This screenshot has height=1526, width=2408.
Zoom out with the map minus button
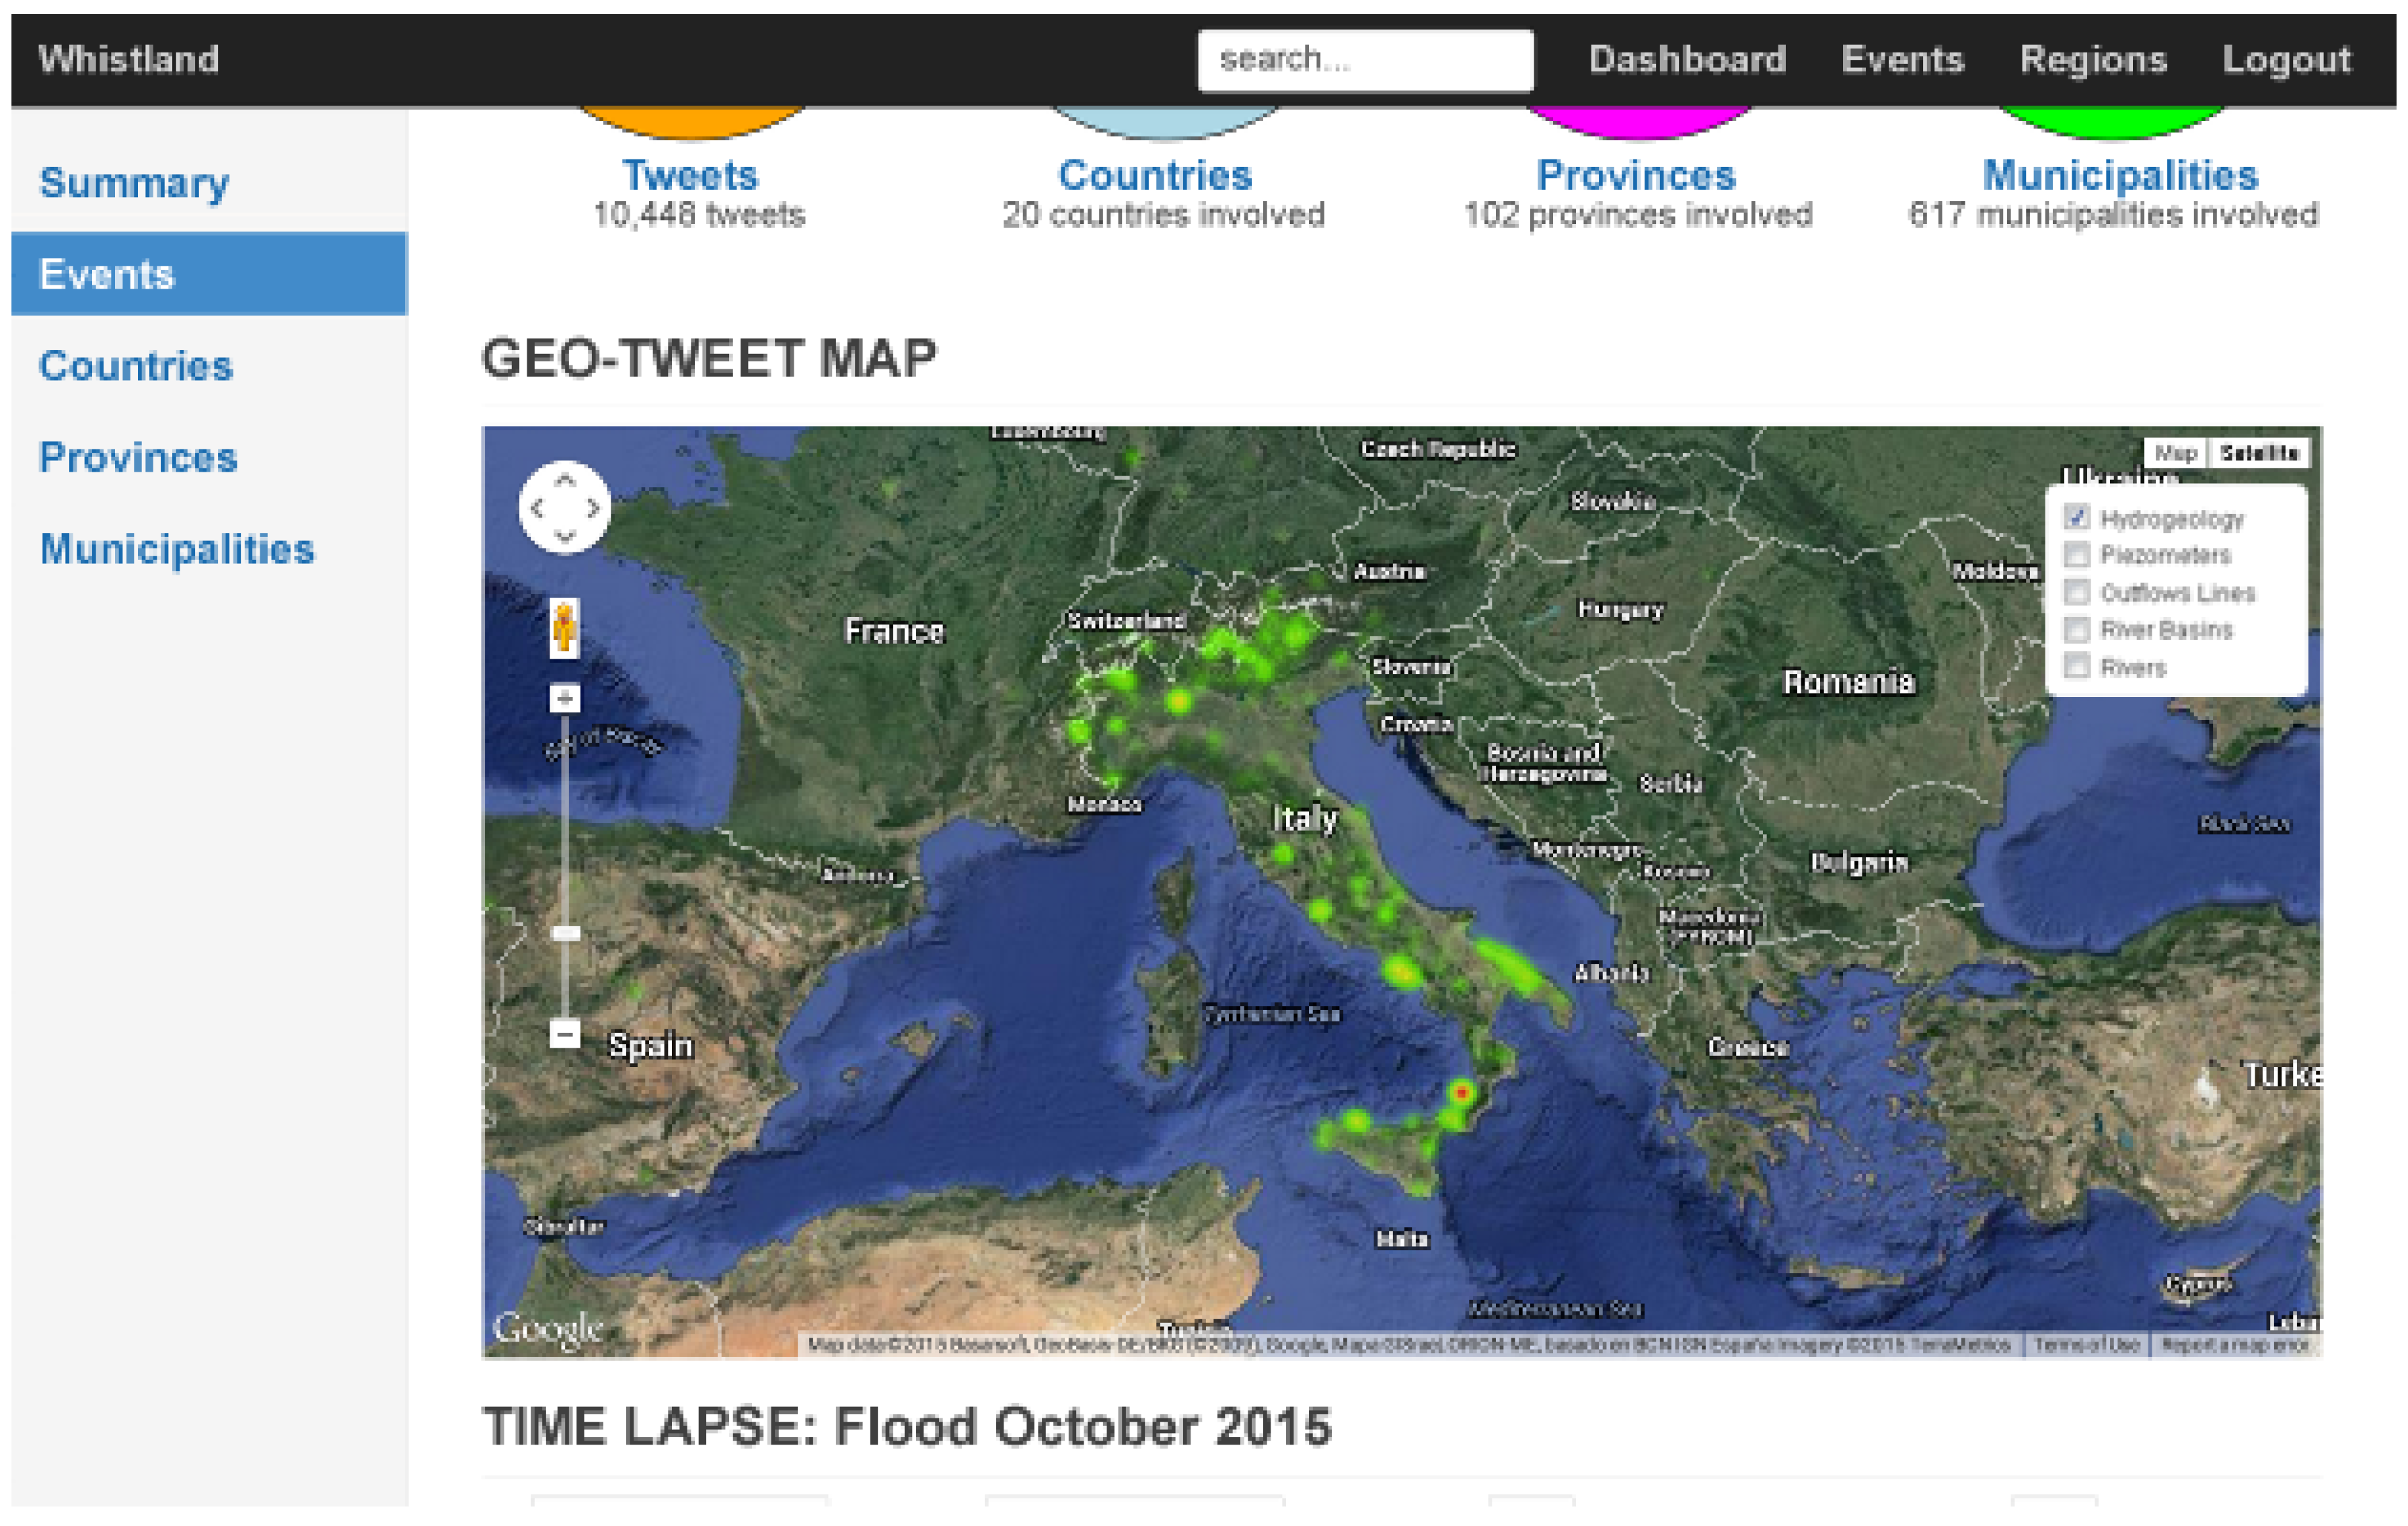coord(565,1033)
